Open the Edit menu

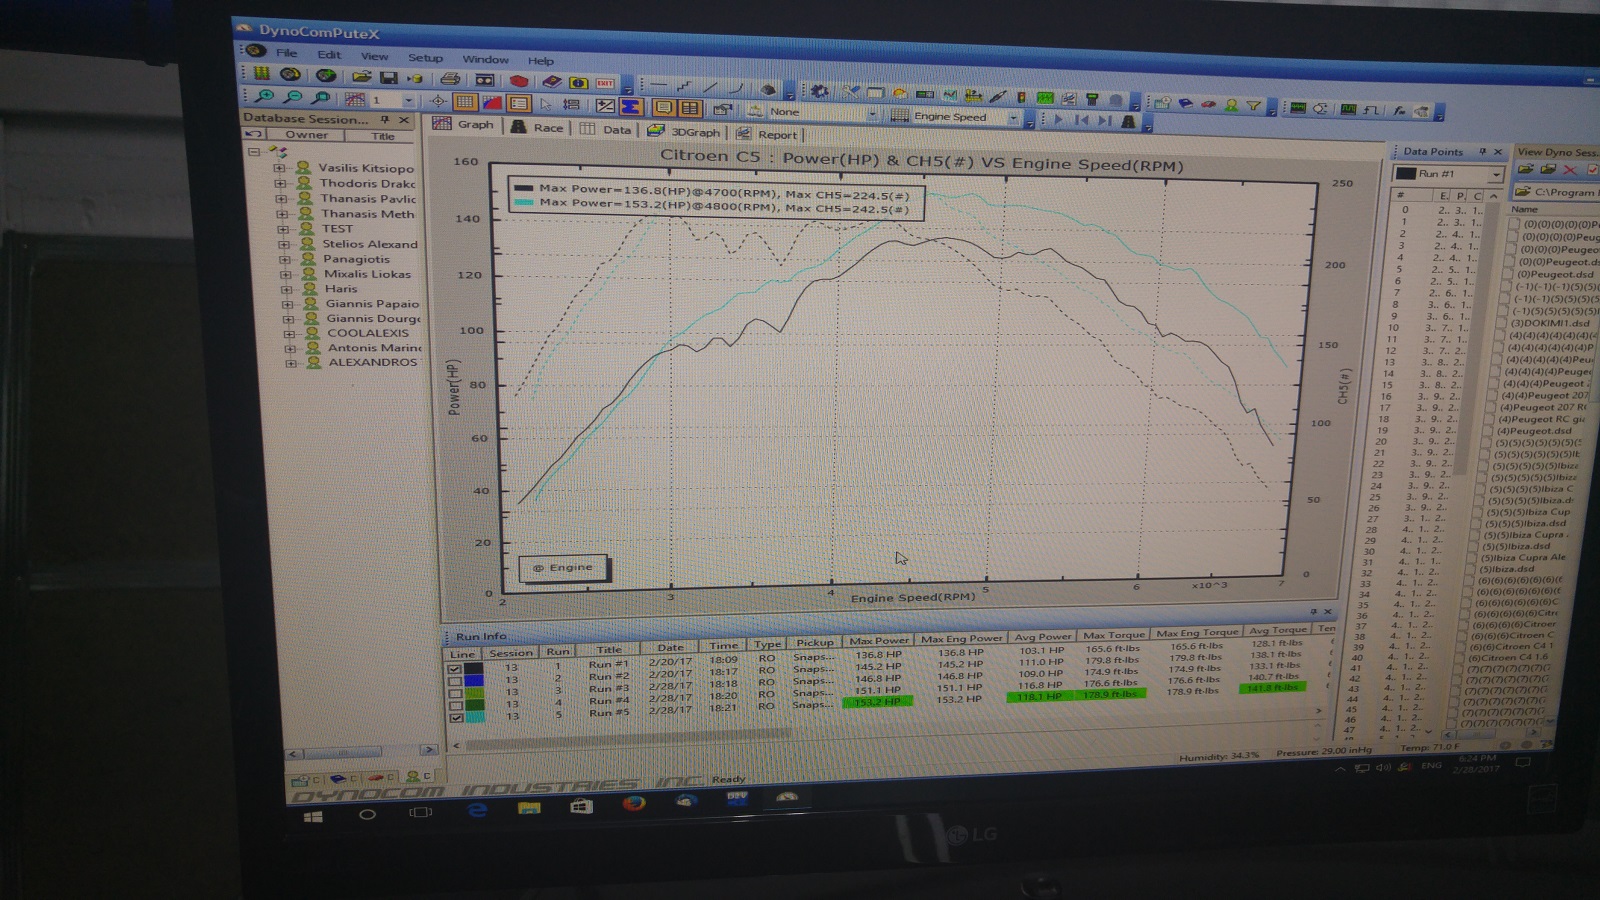(x=329, y=55)
